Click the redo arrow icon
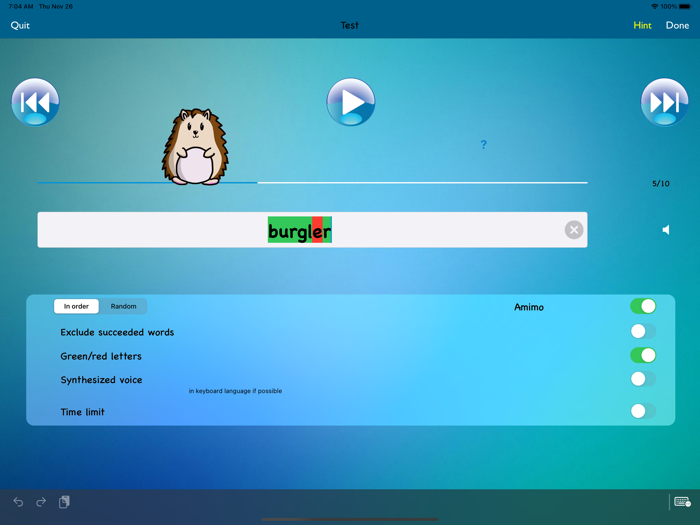This screenshot has width=700, height=525. click(41, 502)
